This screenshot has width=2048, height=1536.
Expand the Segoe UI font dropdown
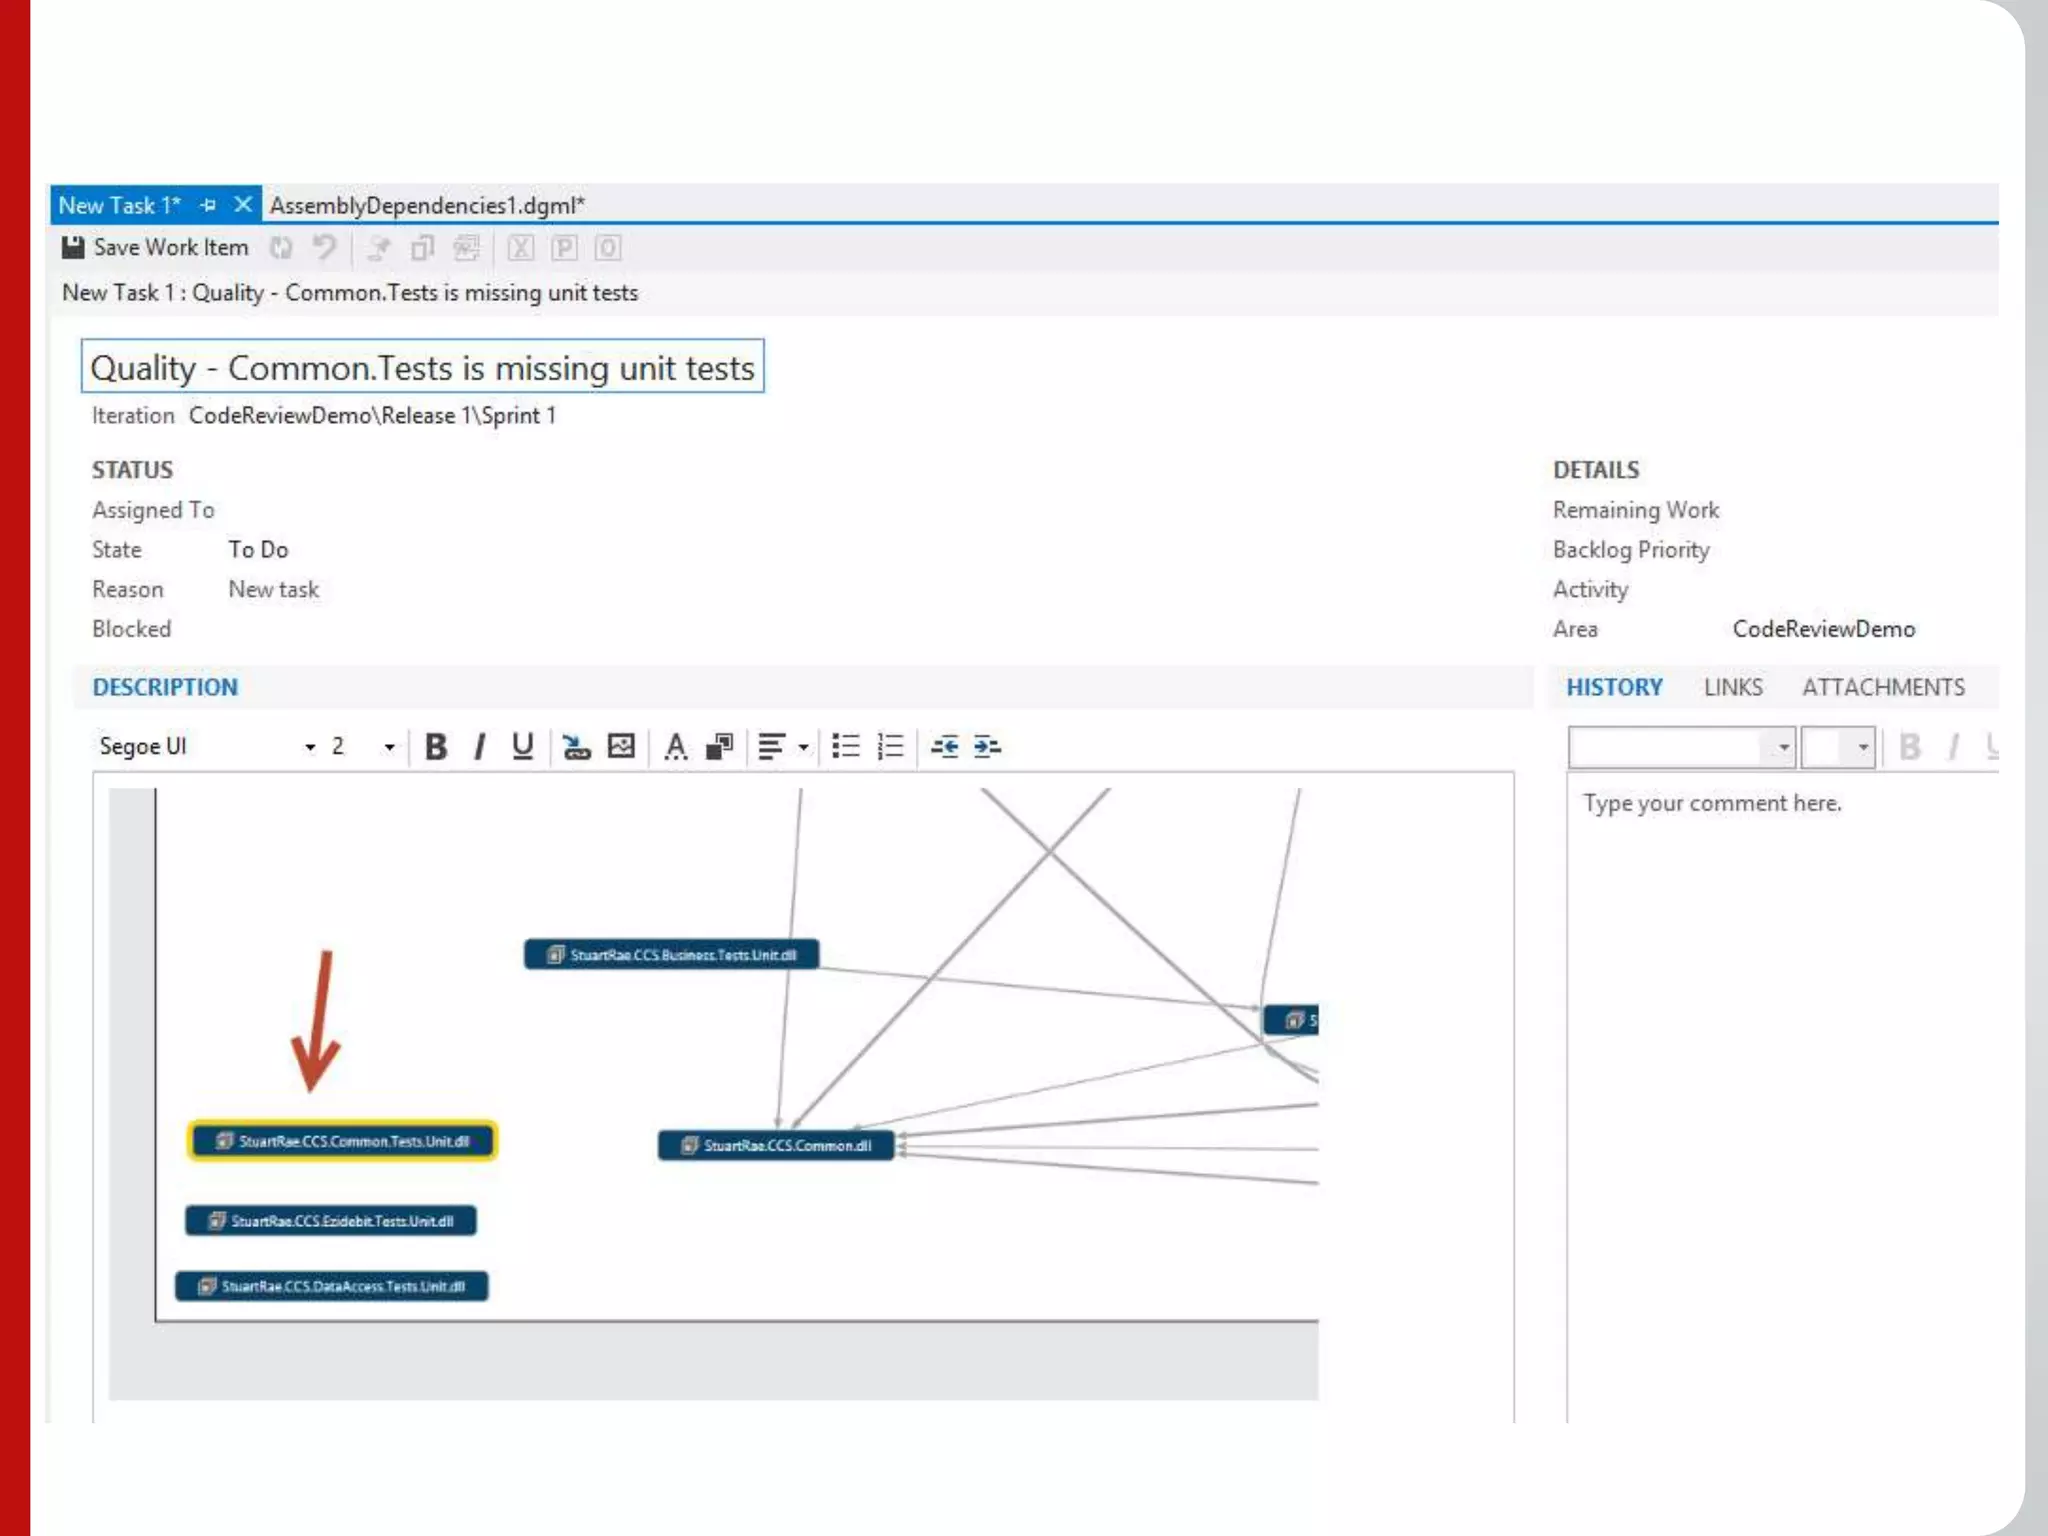[310, 747]
